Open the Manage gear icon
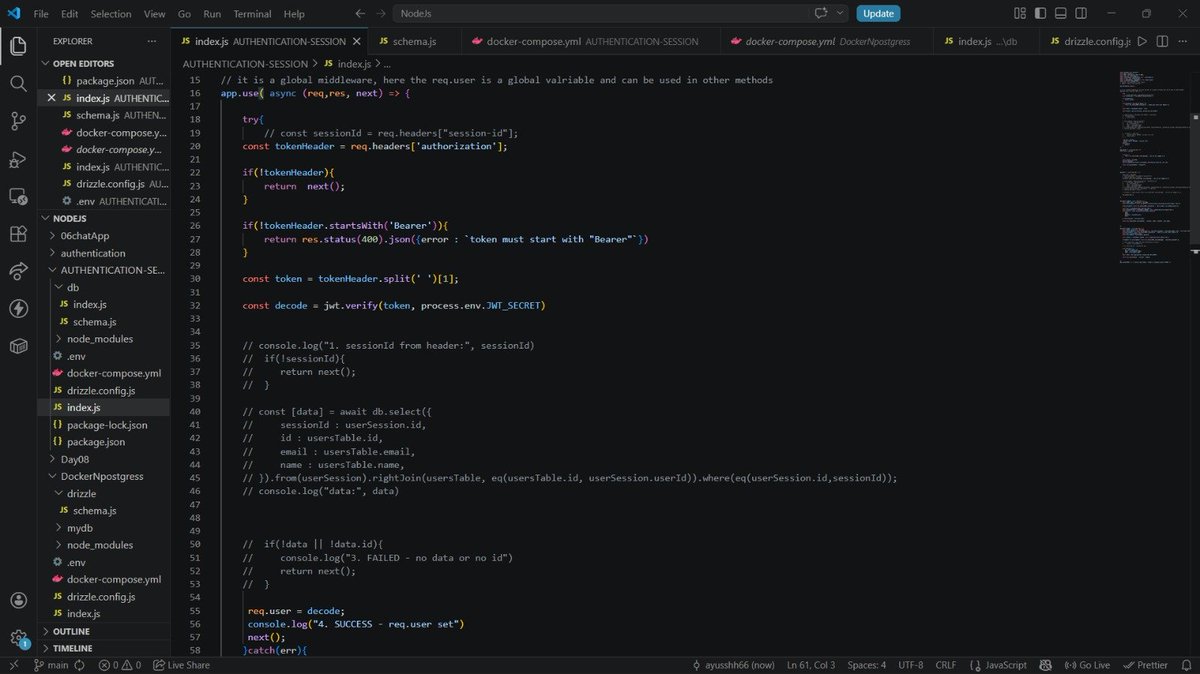Viewport: 1200px width, 674px height. pos(18,638)
